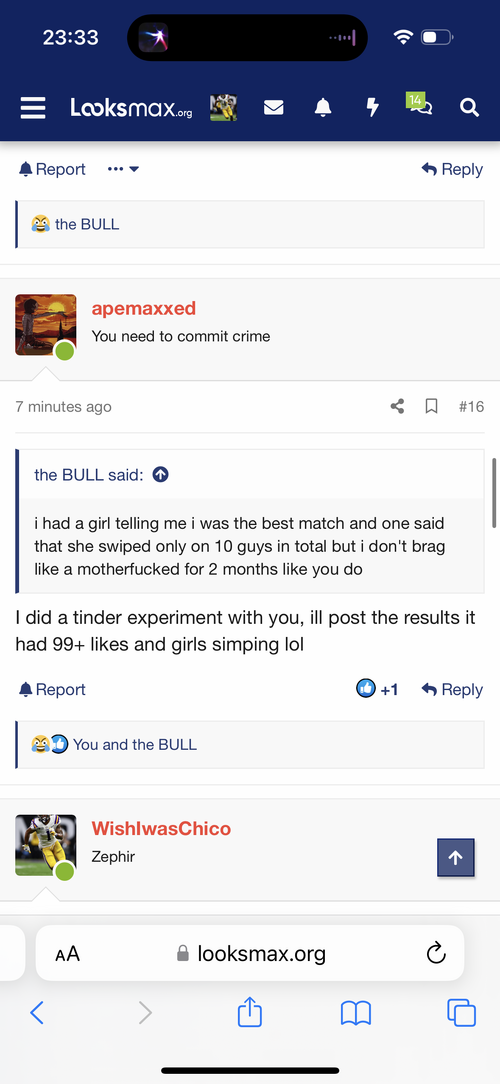Image resolution: width=500 pixels, height=1084 pixels.
Task: Open WishIwasChico's profile link
Action: [x=161, y=828]
